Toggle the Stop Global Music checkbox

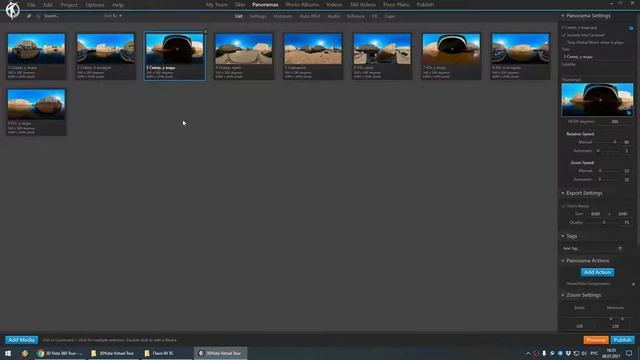pos(564,42)
